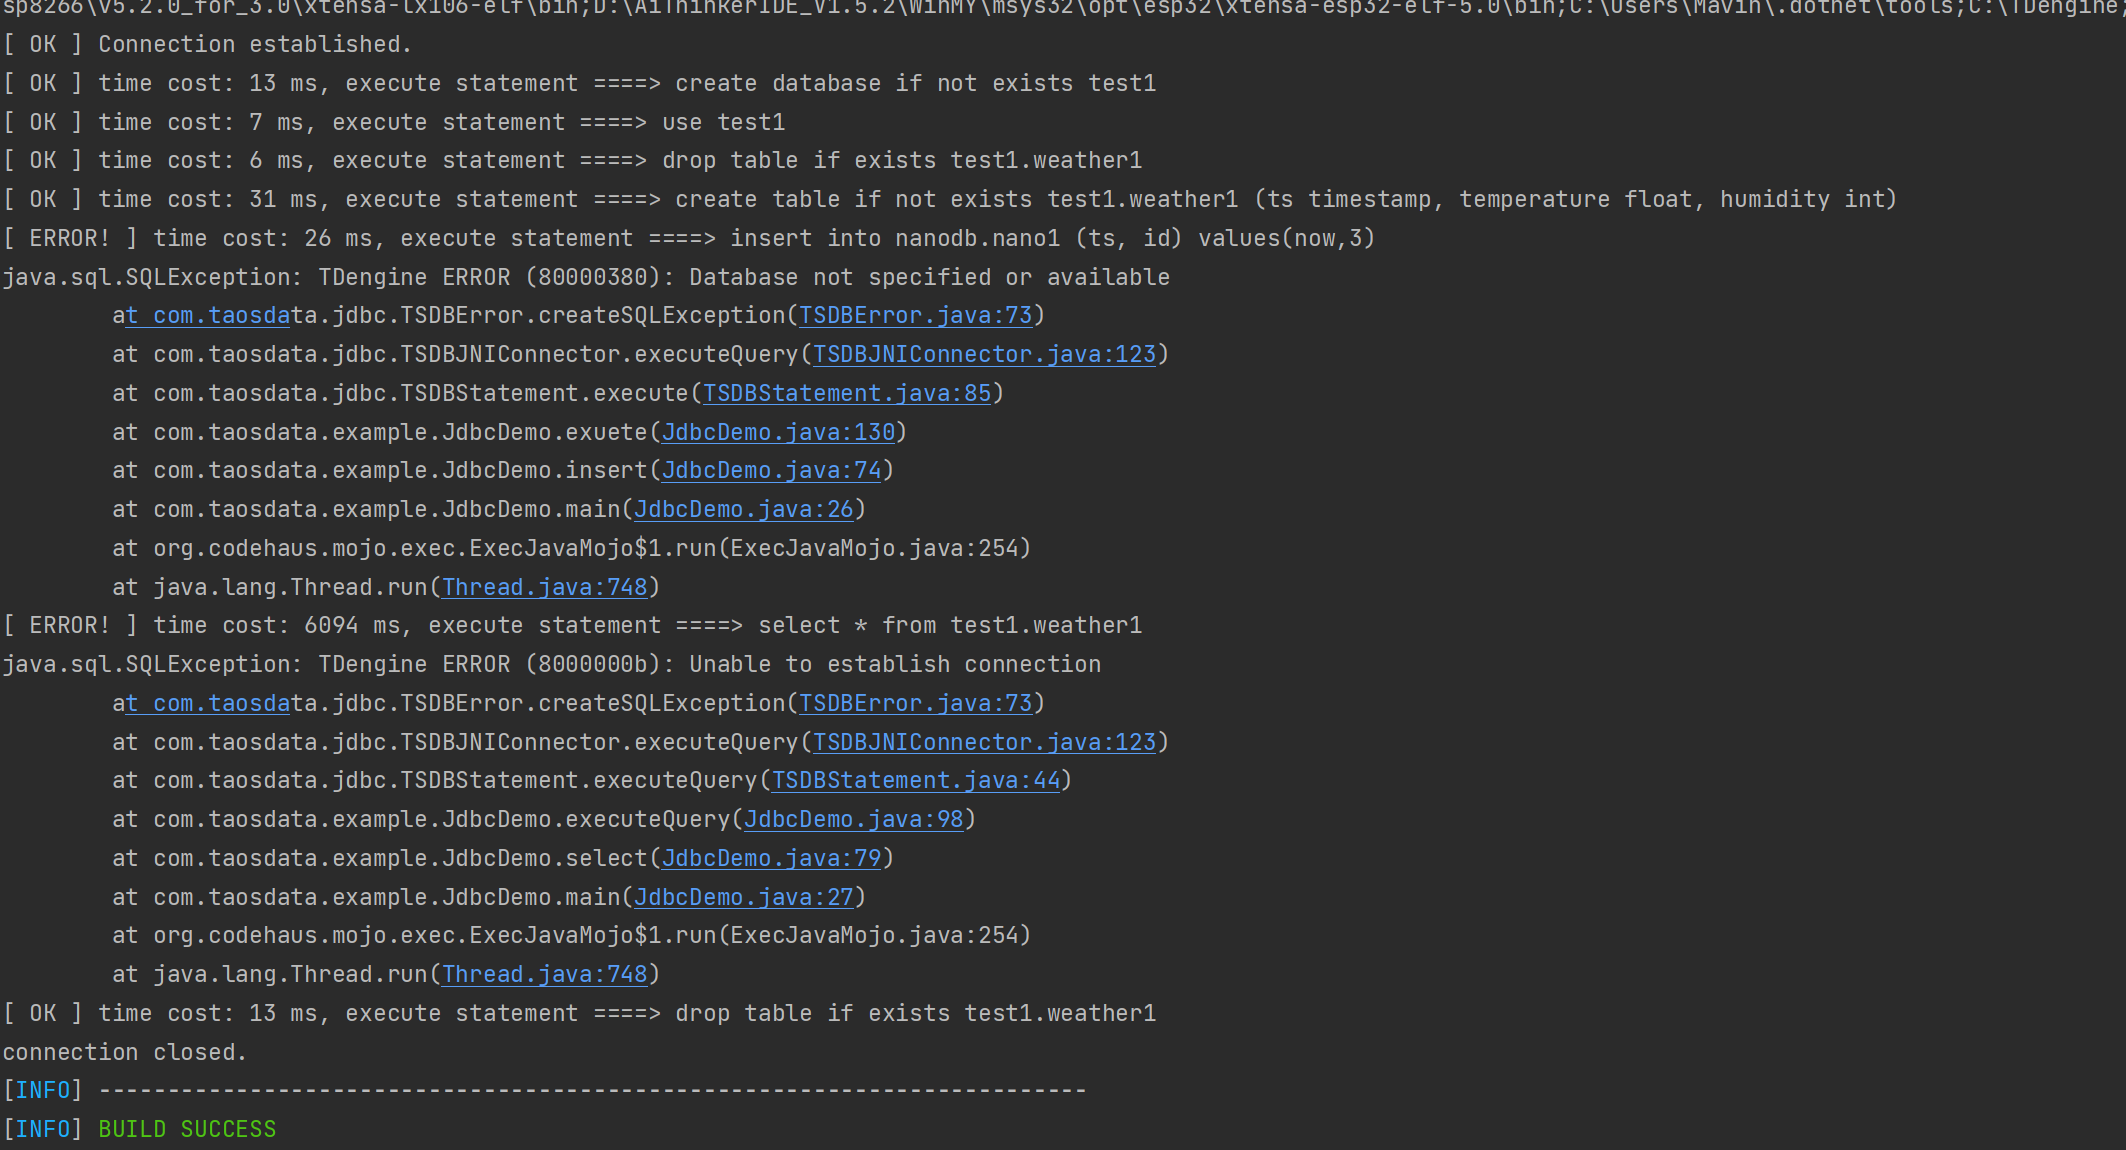Viewport: 2126px width, 1150px height.
Task: Open JdbcDemo.java:26 source link
Action: (x=742, y=509)
